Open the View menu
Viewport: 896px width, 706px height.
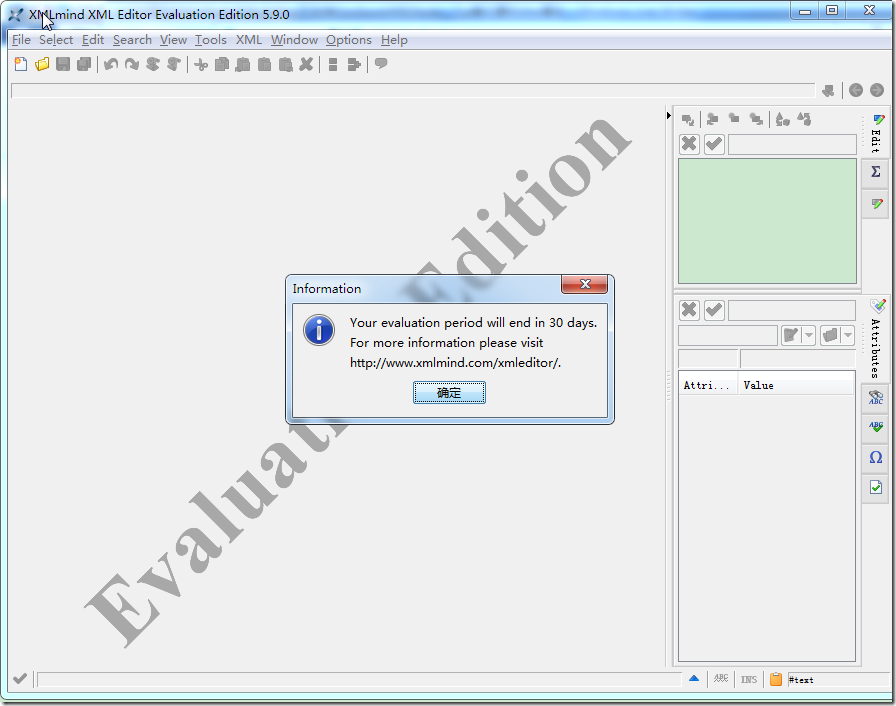coord(173,40)
